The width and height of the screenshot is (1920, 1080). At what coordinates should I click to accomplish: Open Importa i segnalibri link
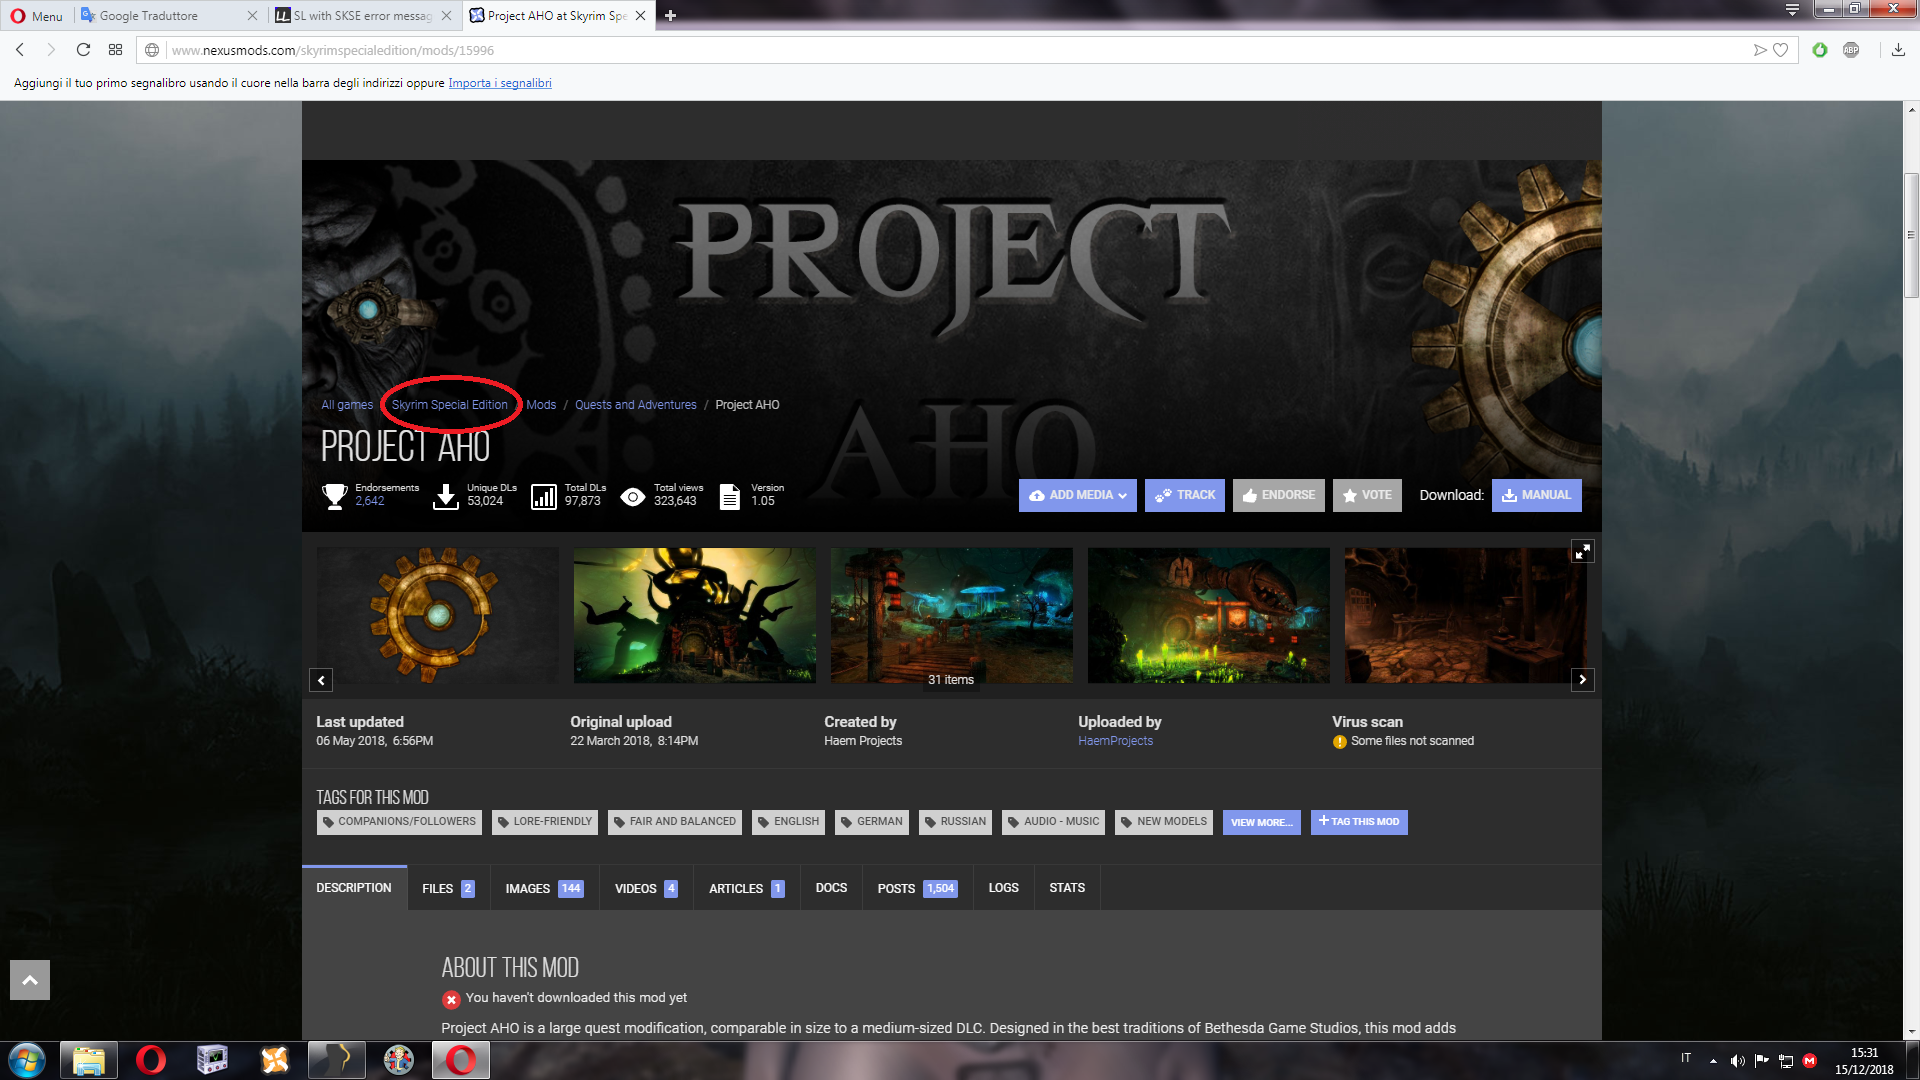[500, 83]
